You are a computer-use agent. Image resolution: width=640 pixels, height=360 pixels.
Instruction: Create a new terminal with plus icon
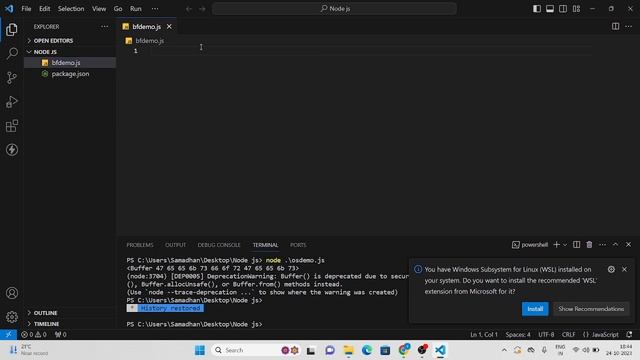(x=556, y=245)
